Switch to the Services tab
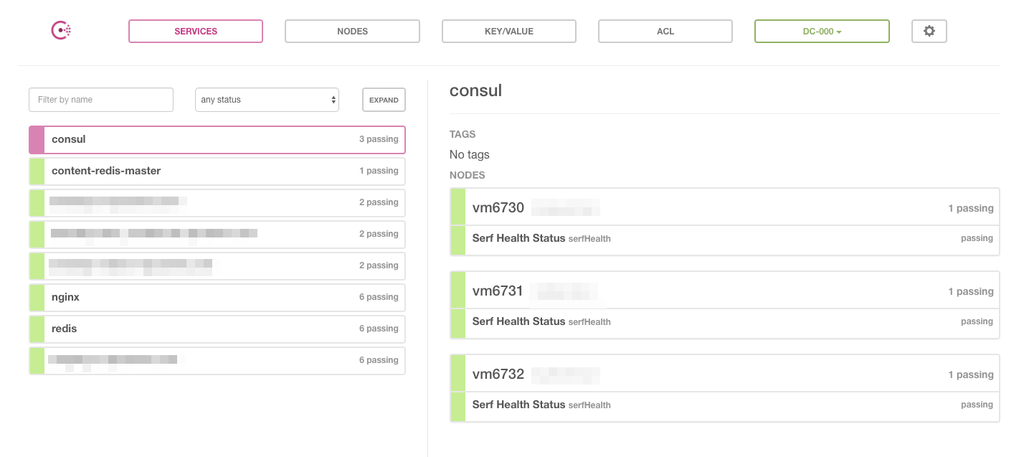Image resolution: width=1024 pixels, height=457 pixels. pyautogui.click(x=196, y=31)
